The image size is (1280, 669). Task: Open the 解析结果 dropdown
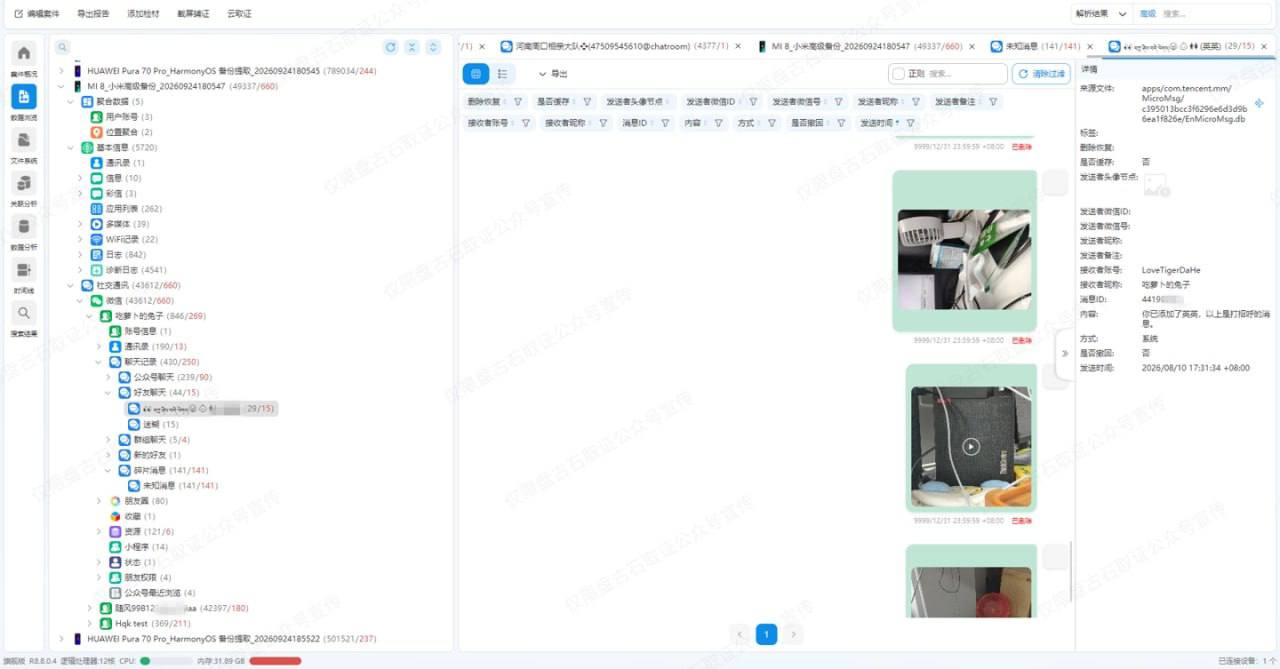coord(1101,14)
